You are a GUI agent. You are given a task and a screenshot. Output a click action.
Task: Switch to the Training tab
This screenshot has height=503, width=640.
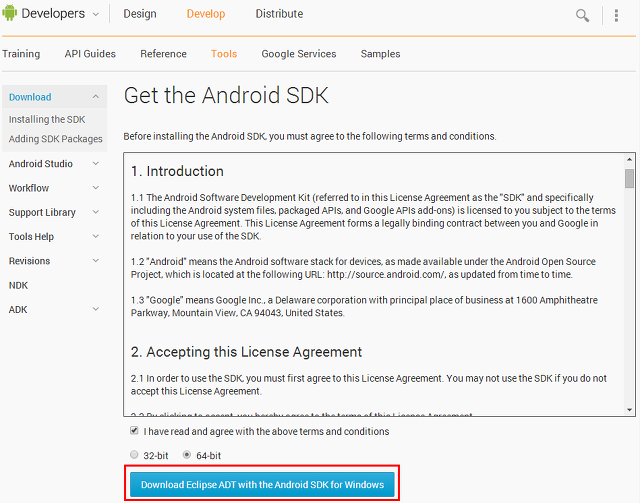[21, 54]
